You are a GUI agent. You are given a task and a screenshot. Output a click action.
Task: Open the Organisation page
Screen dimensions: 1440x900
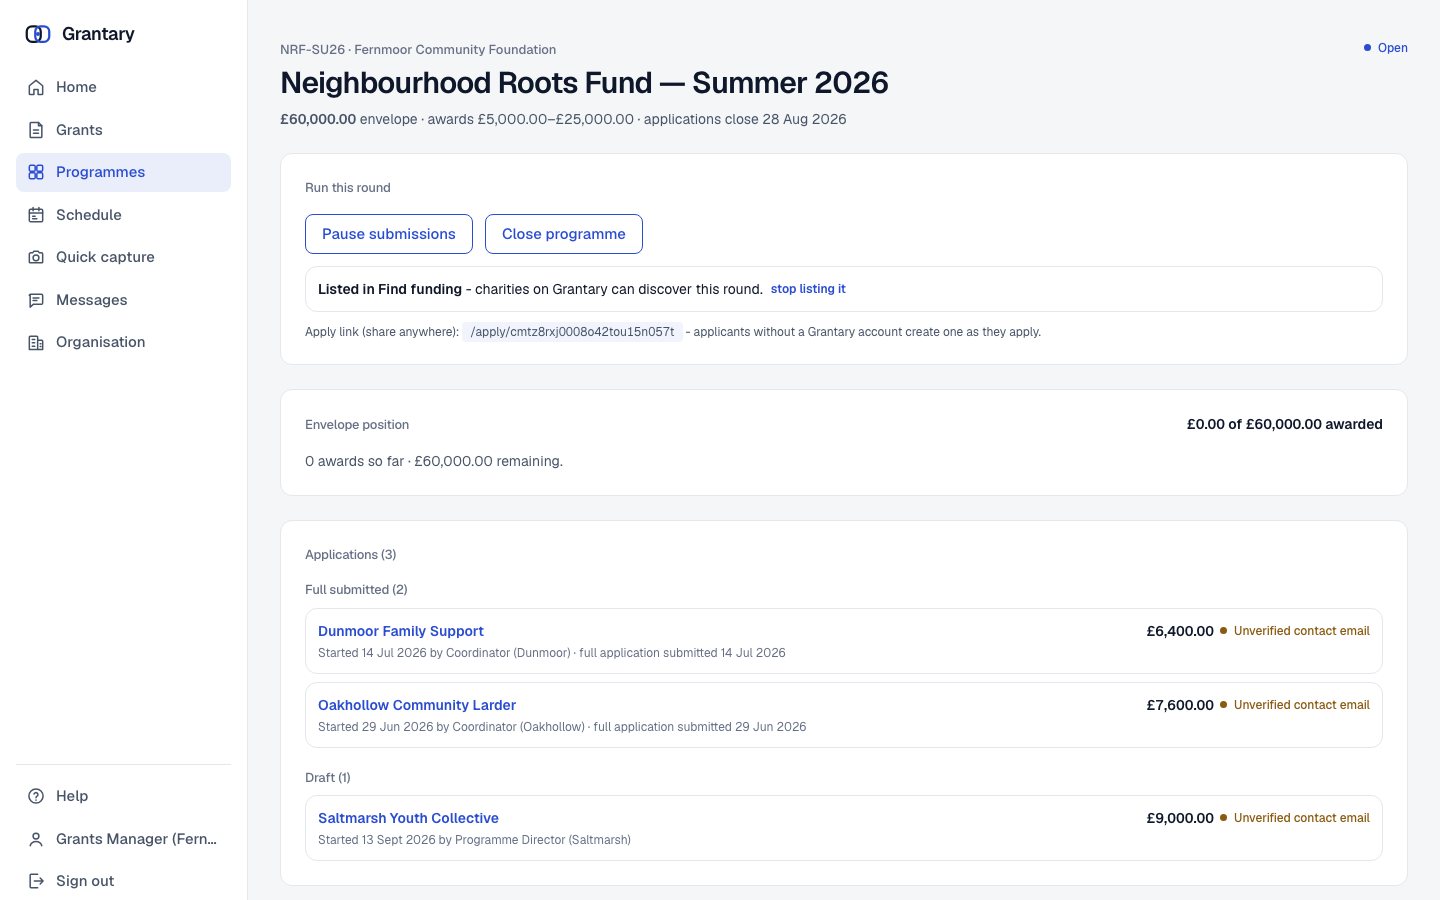pos(123,342)
